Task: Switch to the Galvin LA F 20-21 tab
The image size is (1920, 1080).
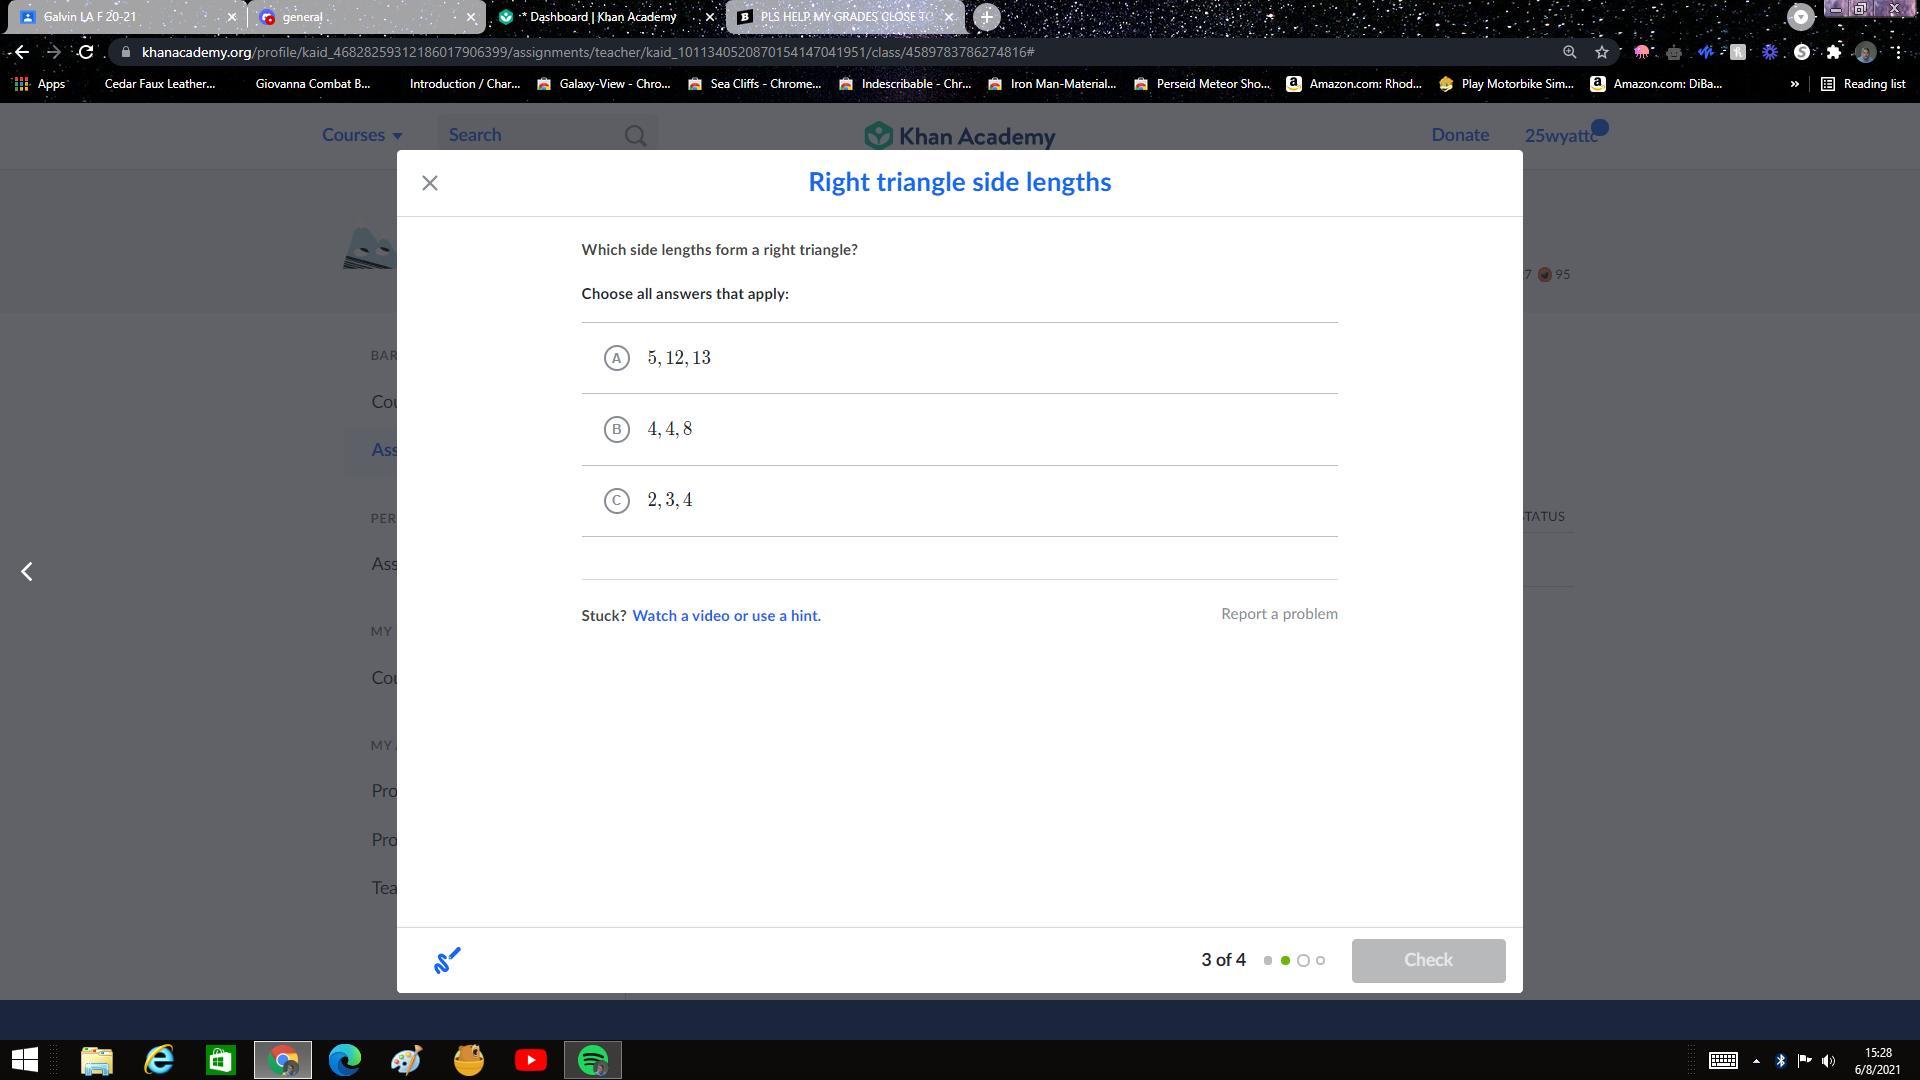Action: pyautogui.click(x=120, y=17)
